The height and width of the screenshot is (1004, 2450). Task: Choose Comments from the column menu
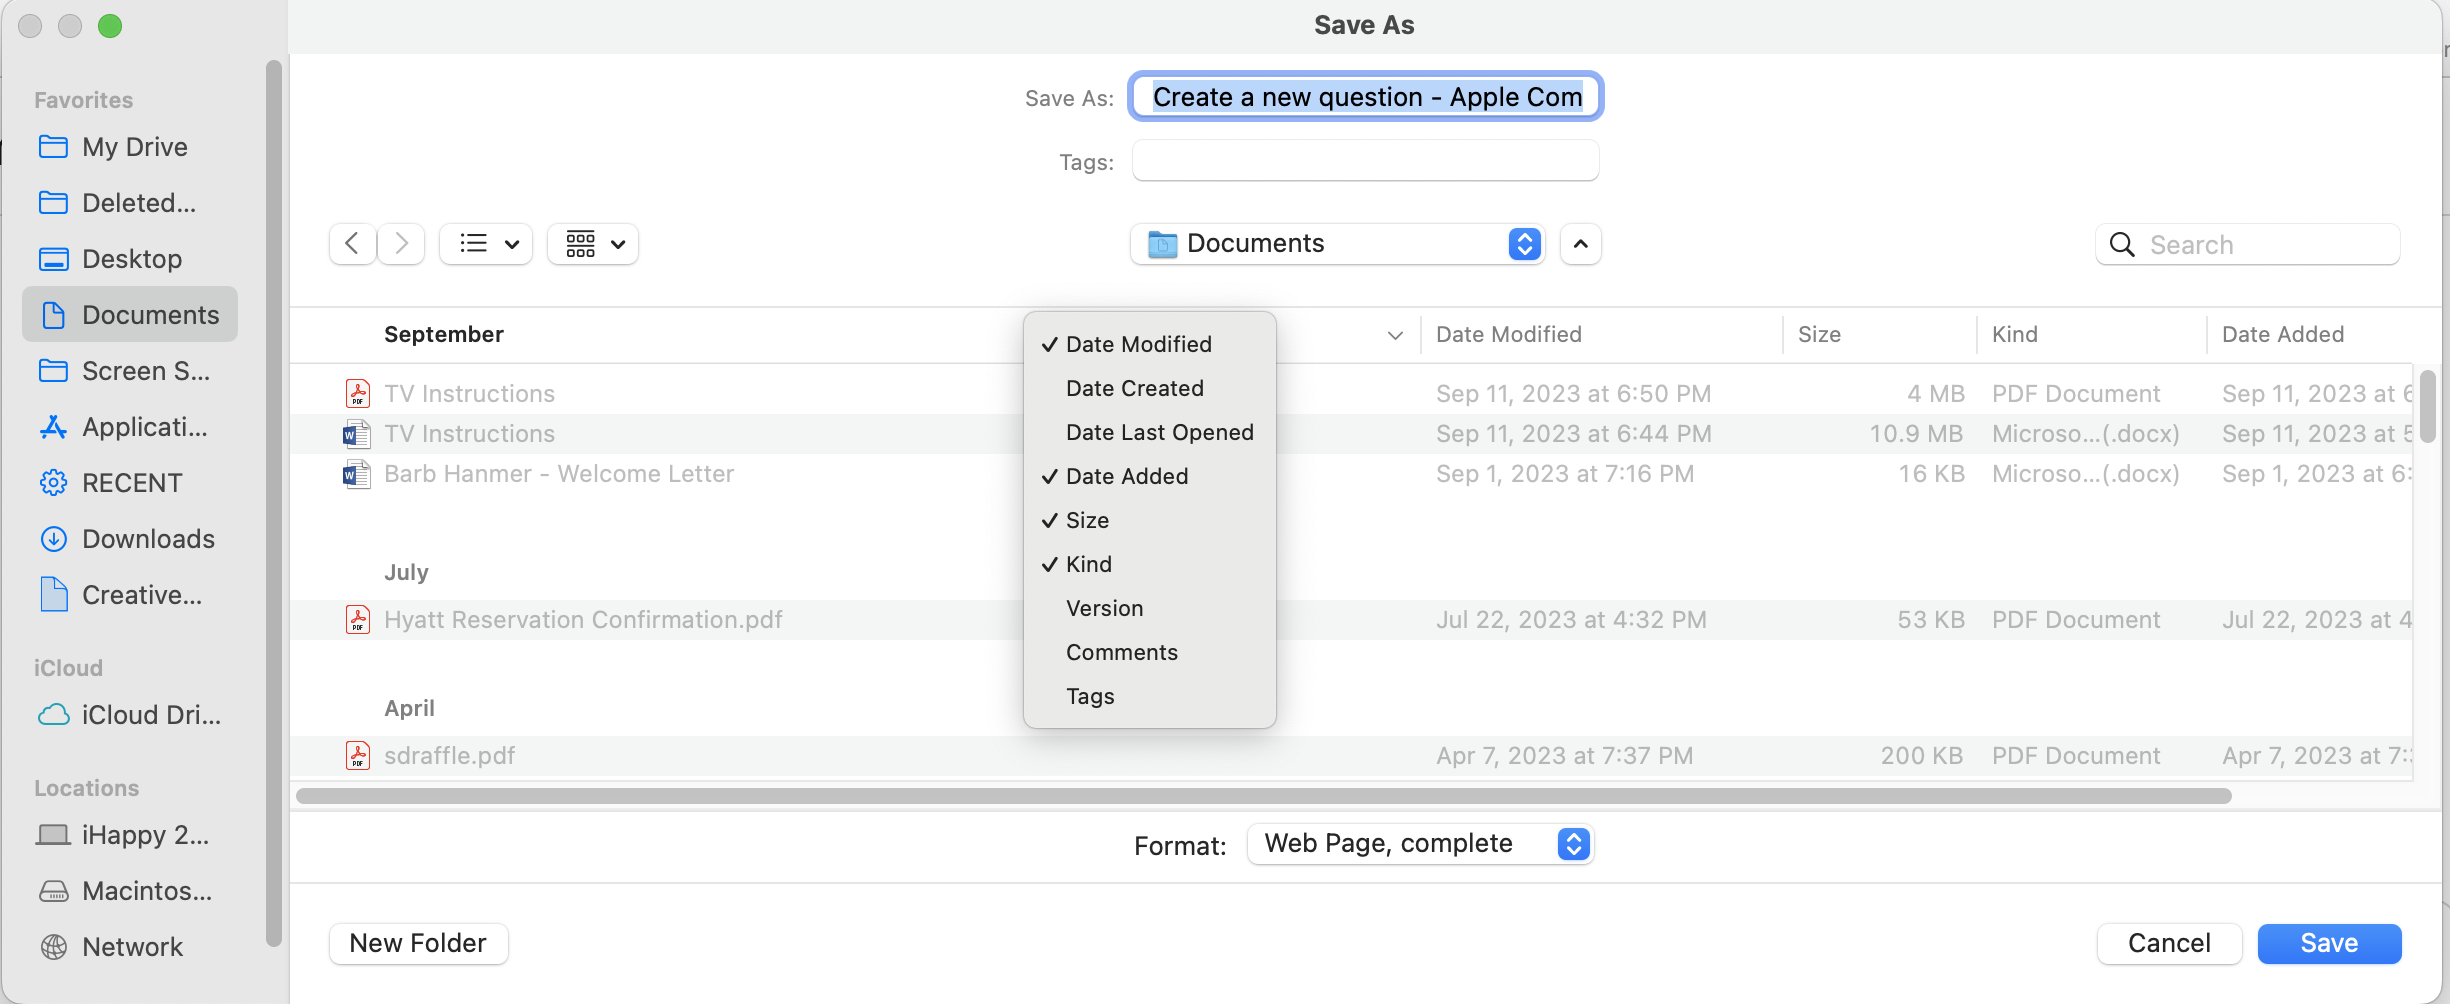pos(1121,652)
